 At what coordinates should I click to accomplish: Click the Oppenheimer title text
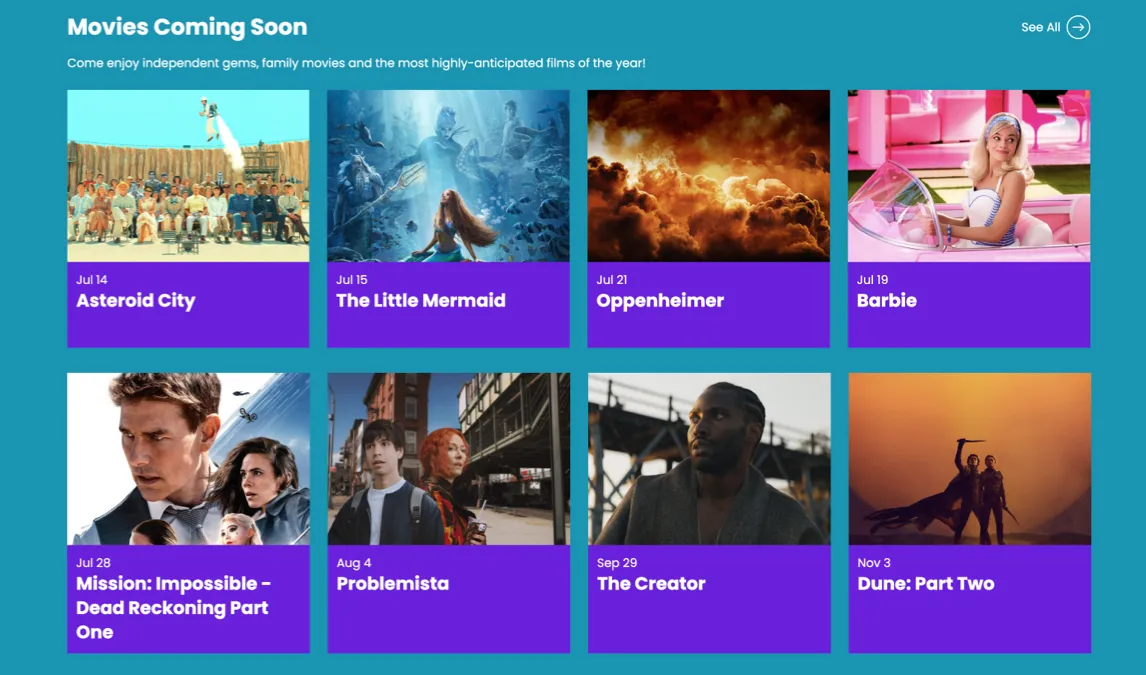pos(660,301)
